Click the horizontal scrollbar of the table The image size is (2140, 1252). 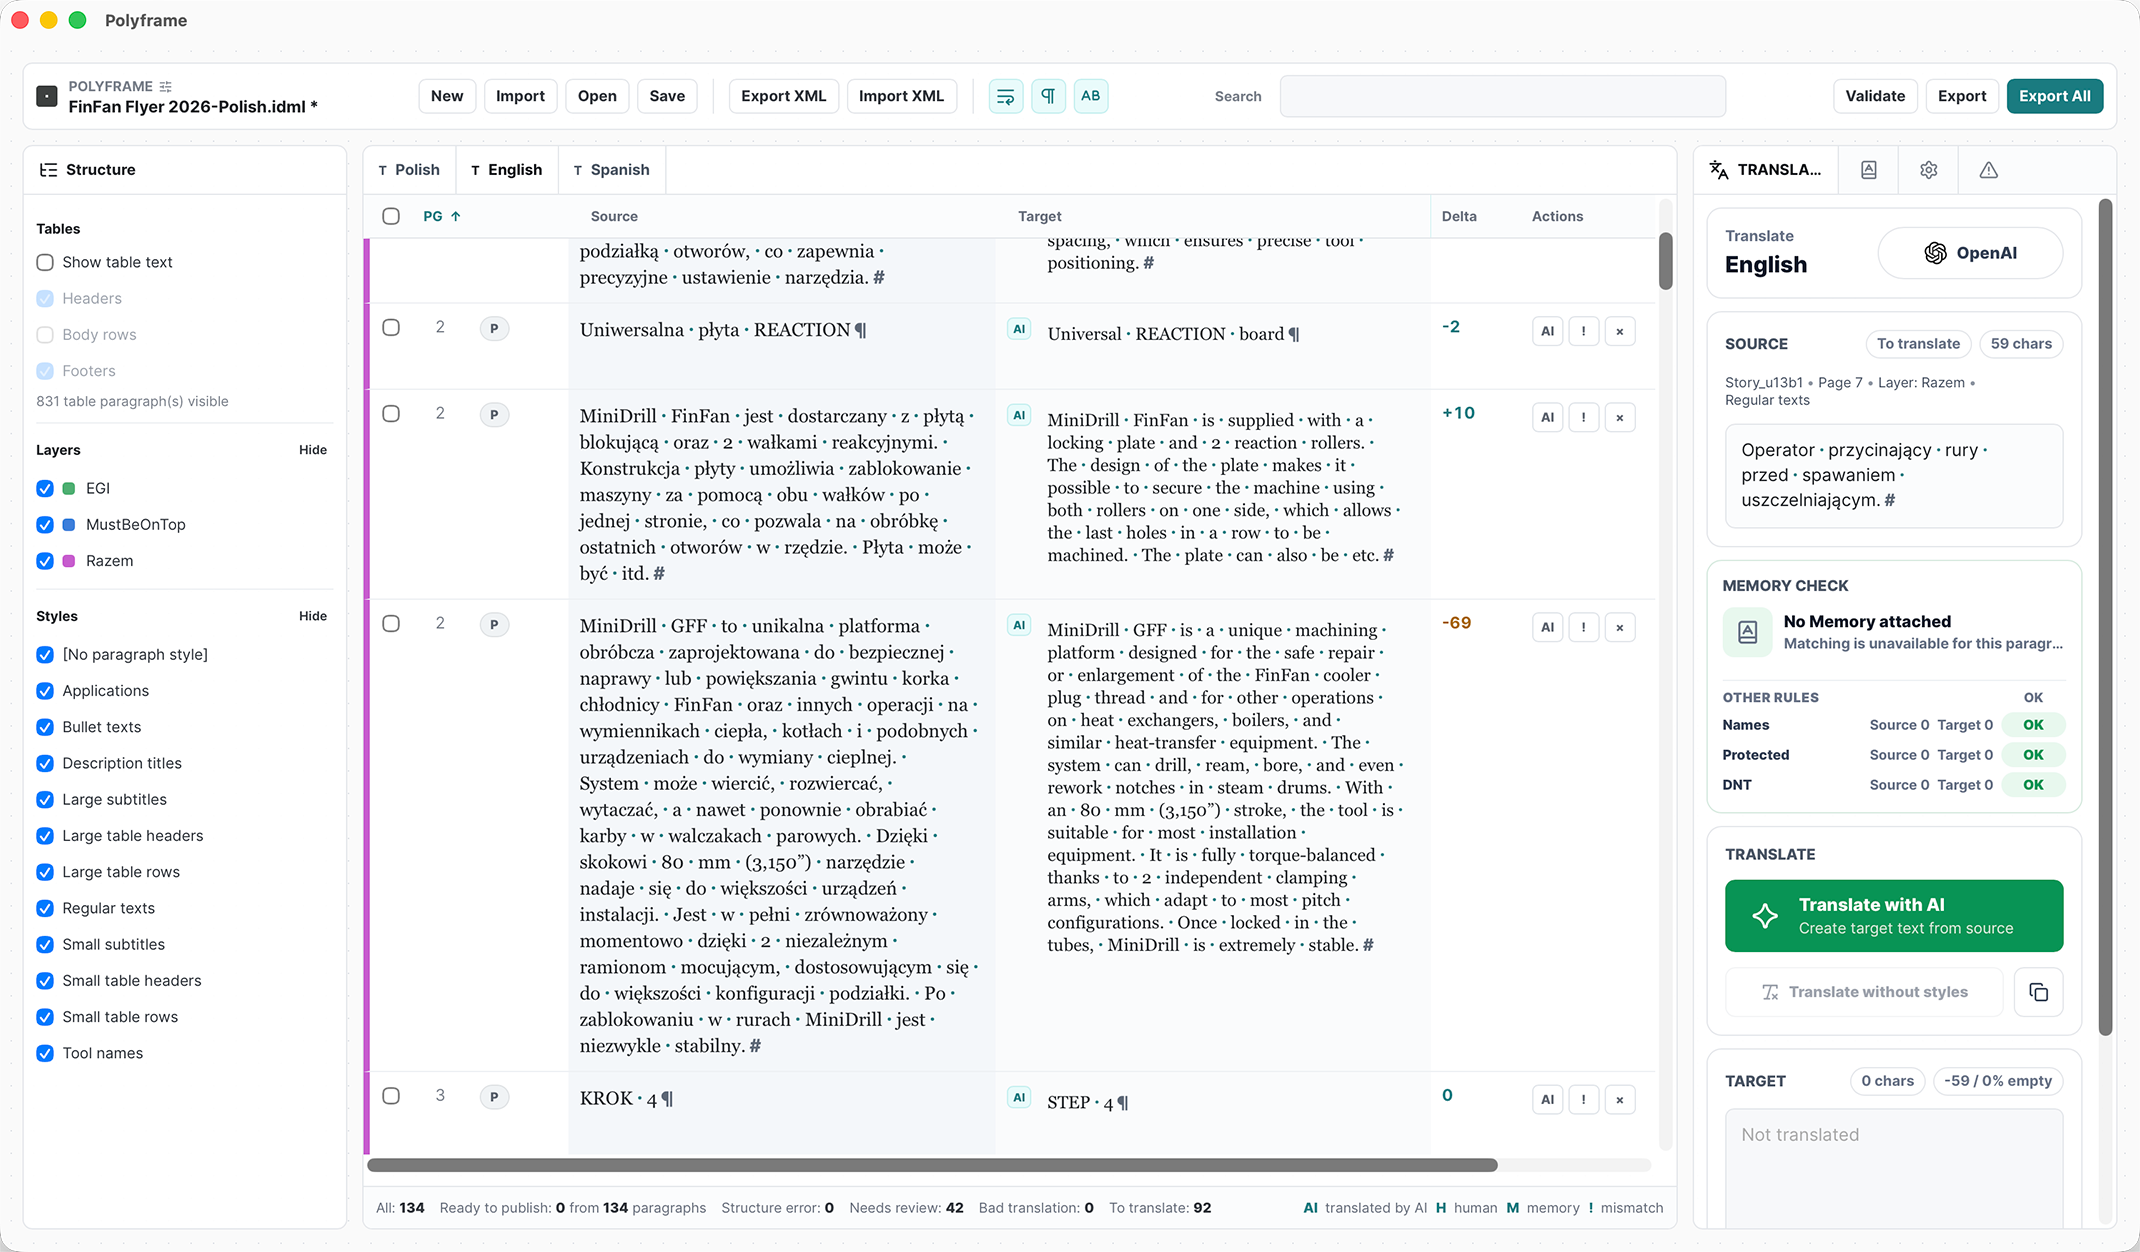click(932, 1165)
